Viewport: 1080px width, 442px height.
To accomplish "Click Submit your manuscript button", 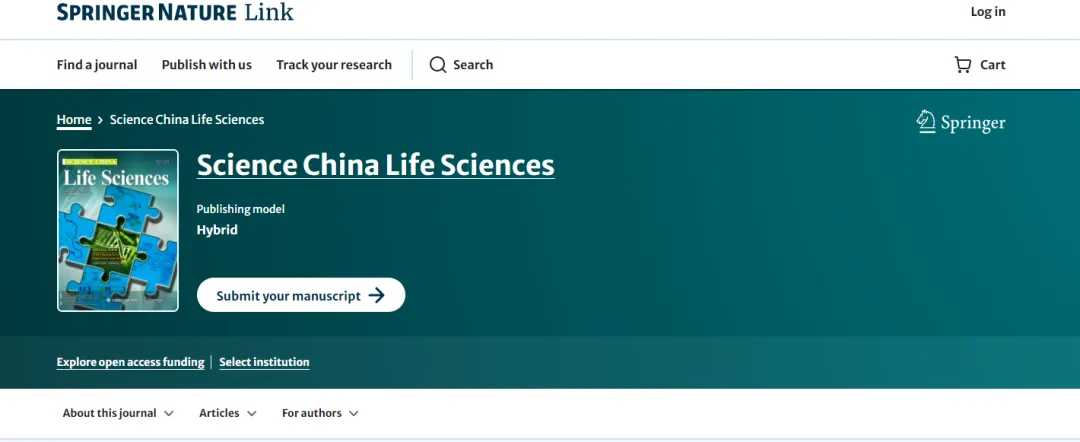I will (x=301, y=295).
